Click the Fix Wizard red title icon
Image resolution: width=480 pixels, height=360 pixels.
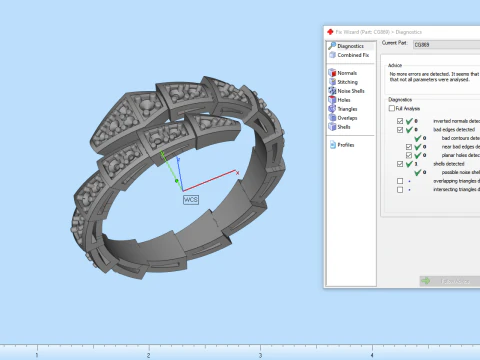[330, 32]
